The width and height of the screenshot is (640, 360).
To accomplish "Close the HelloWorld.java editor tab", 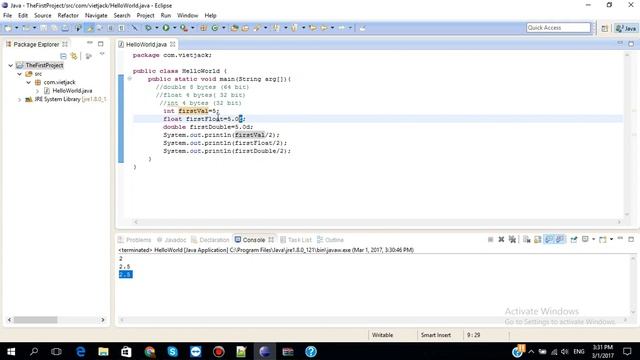I will 173,44.
